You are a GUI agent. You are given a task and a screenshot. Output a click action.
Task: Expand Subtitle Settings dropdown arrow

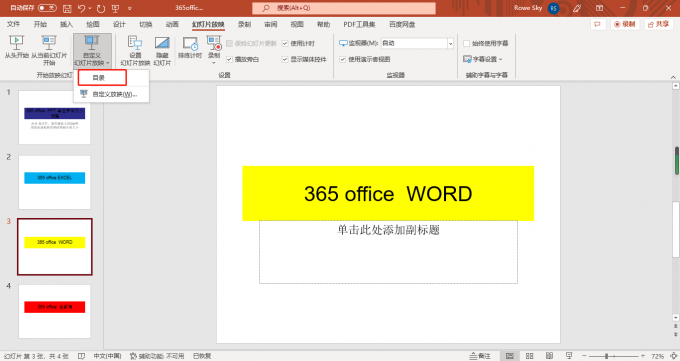coord(500,59)
